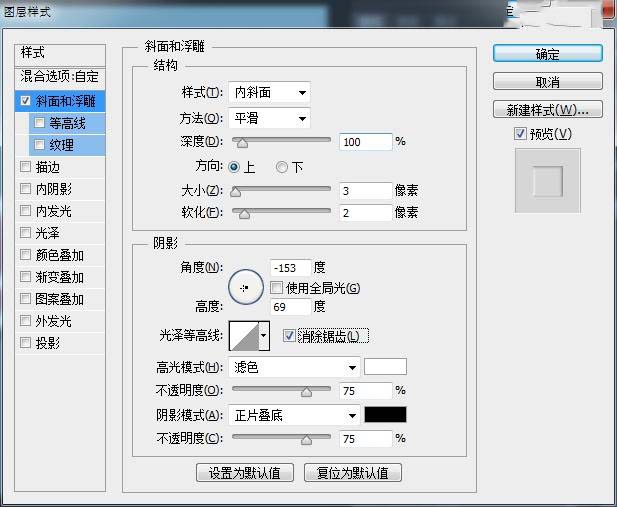Click the black shadow color swatch

(385, 414)
